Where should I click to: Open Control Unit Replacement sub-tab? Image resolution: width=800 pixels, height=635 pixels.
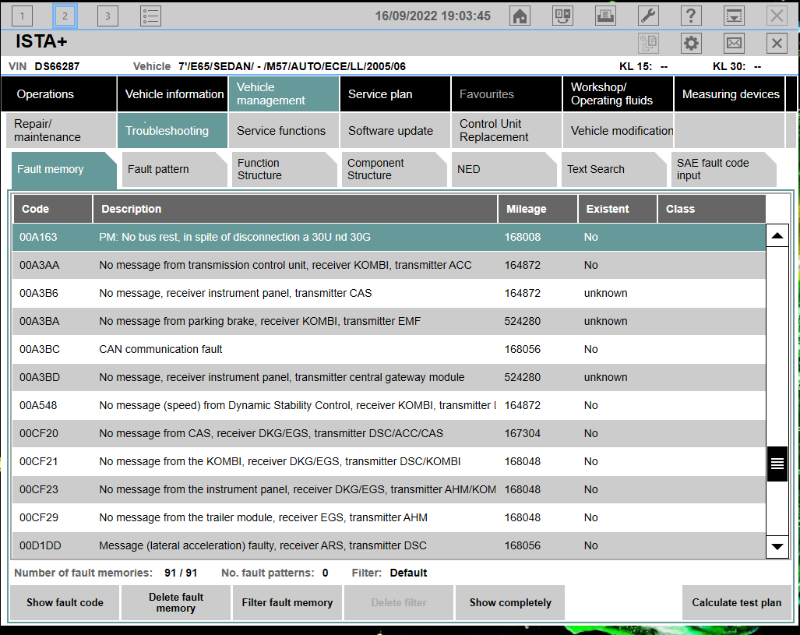pos(507,131)
